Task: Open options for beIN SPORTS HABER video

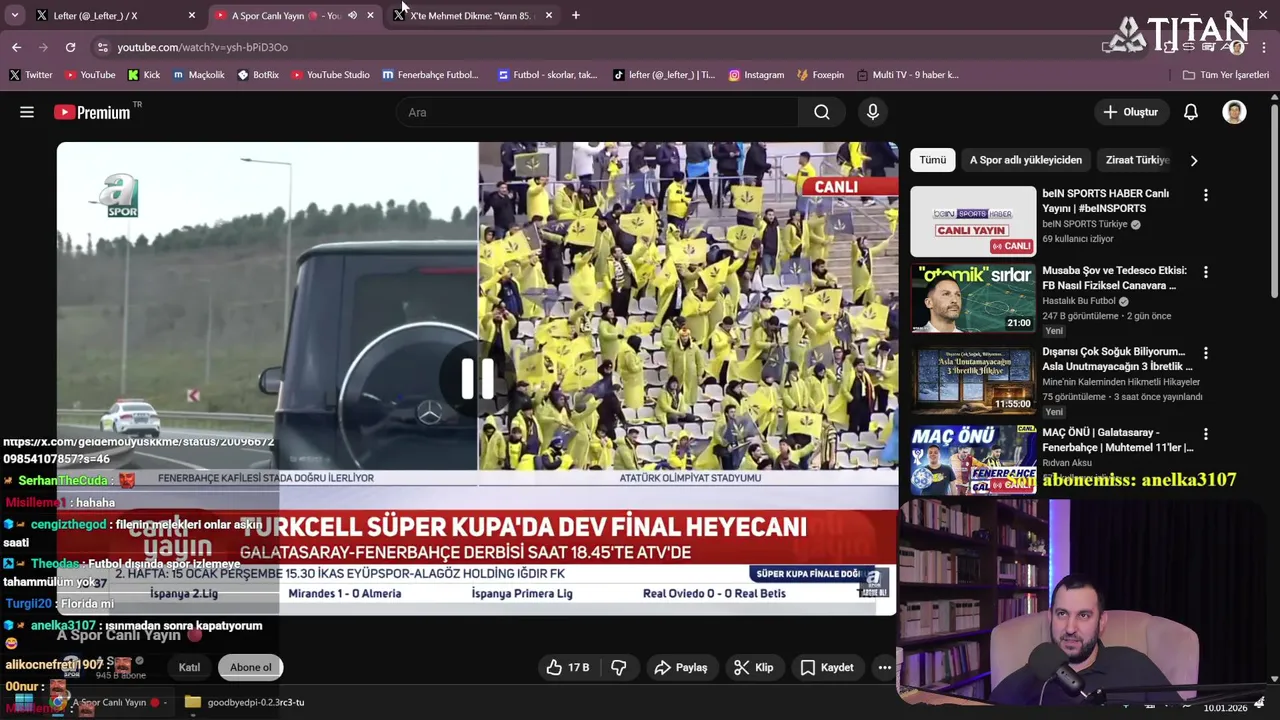Action: click(1205, 195)
